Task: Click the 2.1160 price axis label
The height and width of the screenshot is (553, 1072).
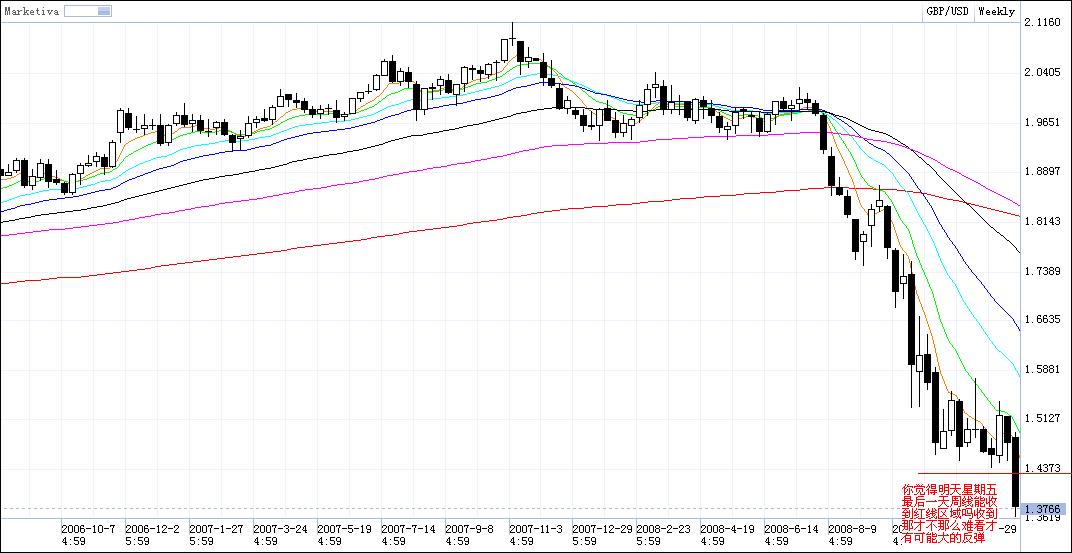Action: (1041, 23)
